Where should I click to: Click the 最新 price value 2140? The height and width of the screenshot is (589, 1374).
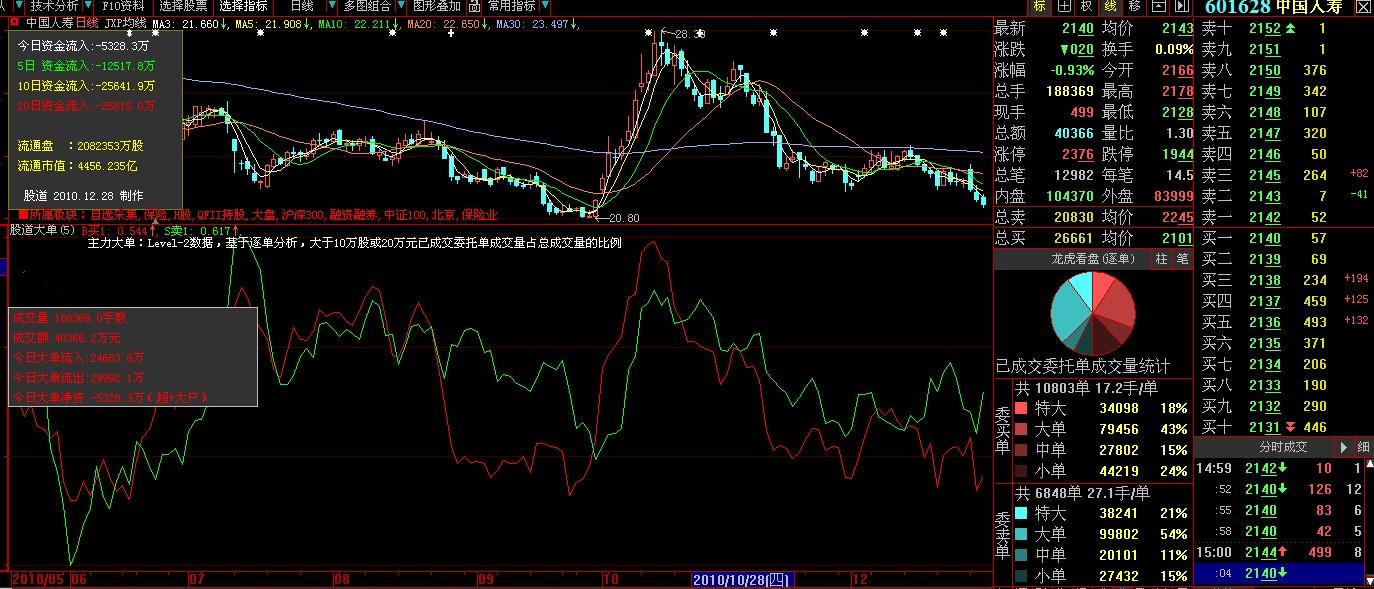pyautogui.click(x=1078, y=28)
